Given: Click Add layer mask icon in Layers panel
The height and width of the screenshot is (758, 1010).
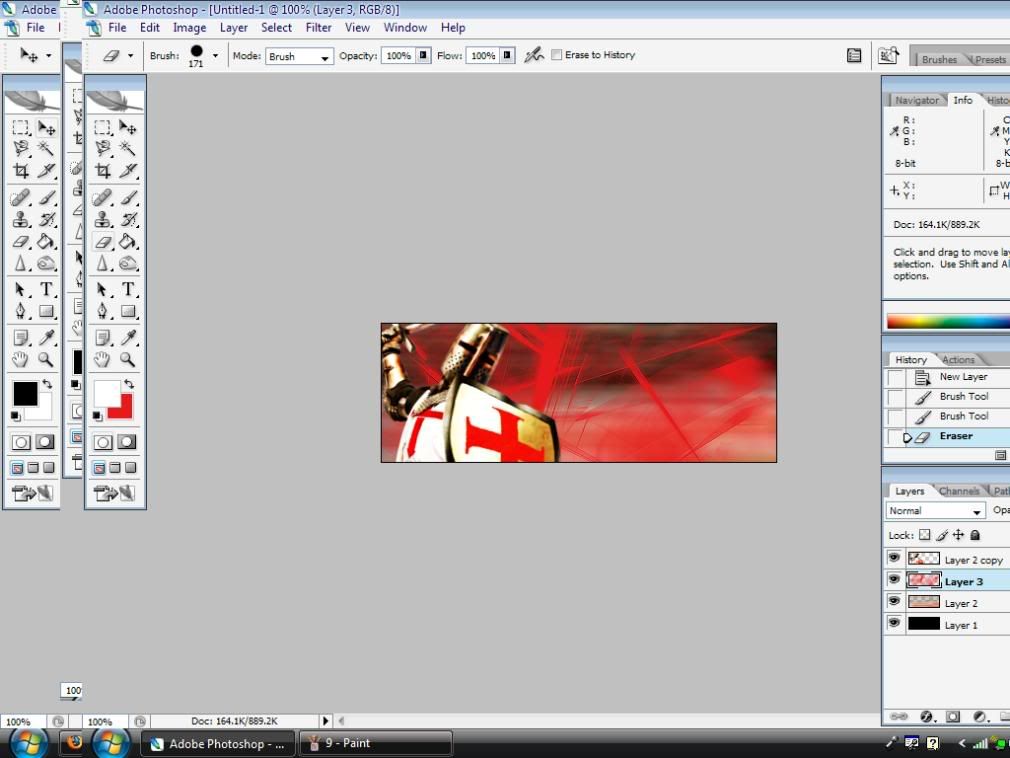Looking at the screenshot, I should coord(953,717).
